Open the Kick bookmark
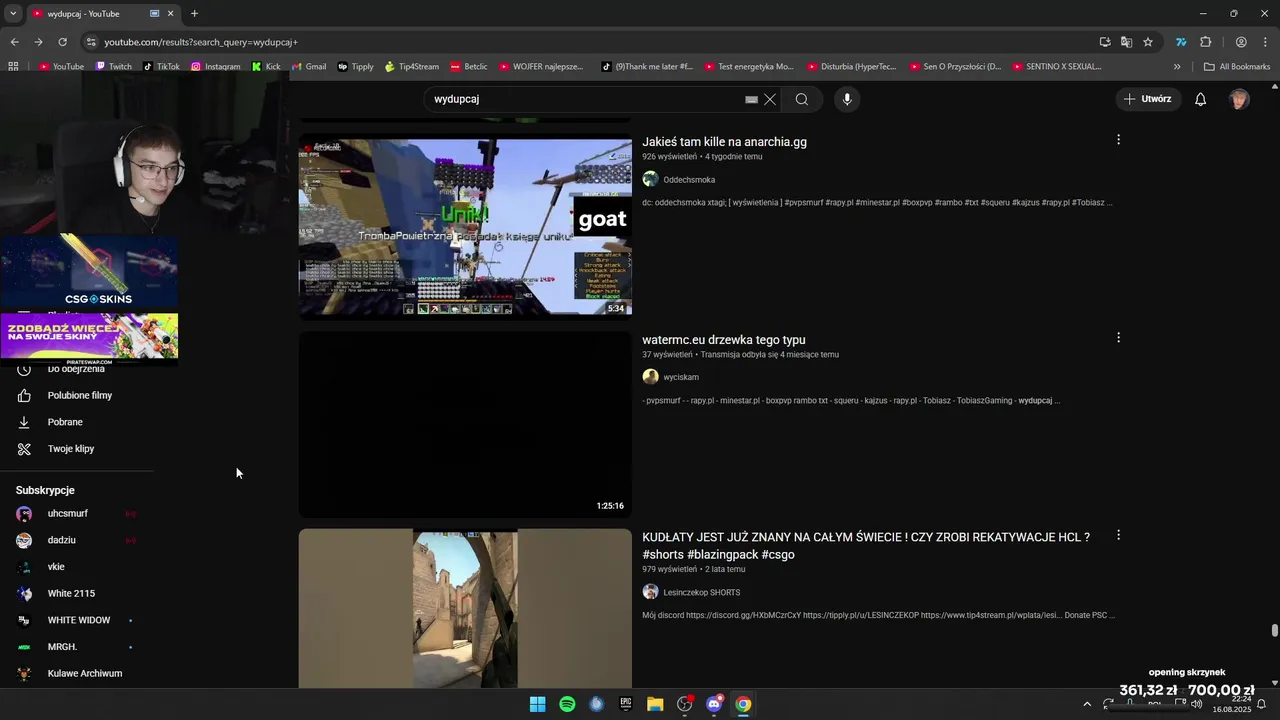The height and width of the screenshot is (720, 1280). tap(266, 67)
